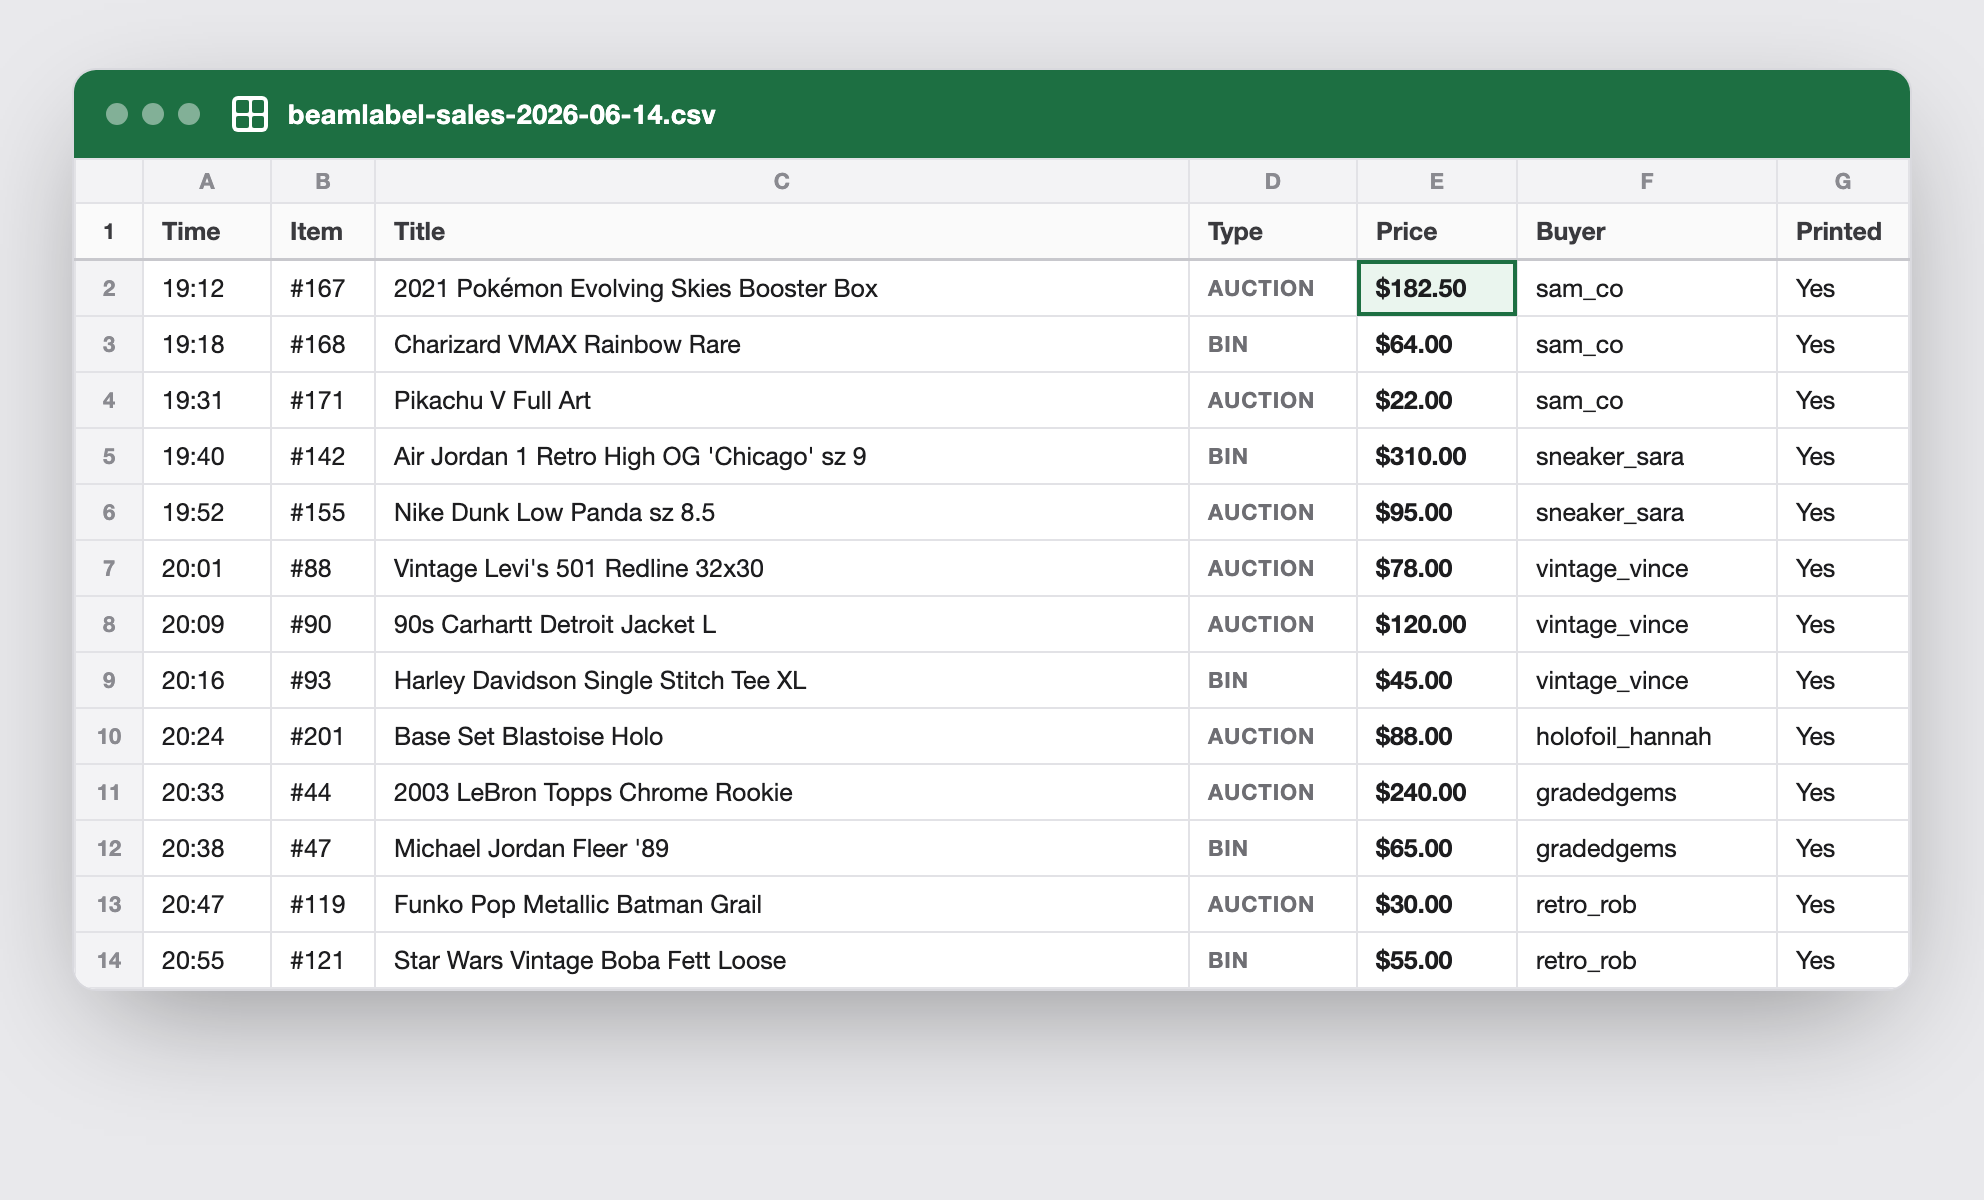Select row 7 header number
Viewport: 1984px width, 1200px height.
pyautogui.click(x=109, y=568)
